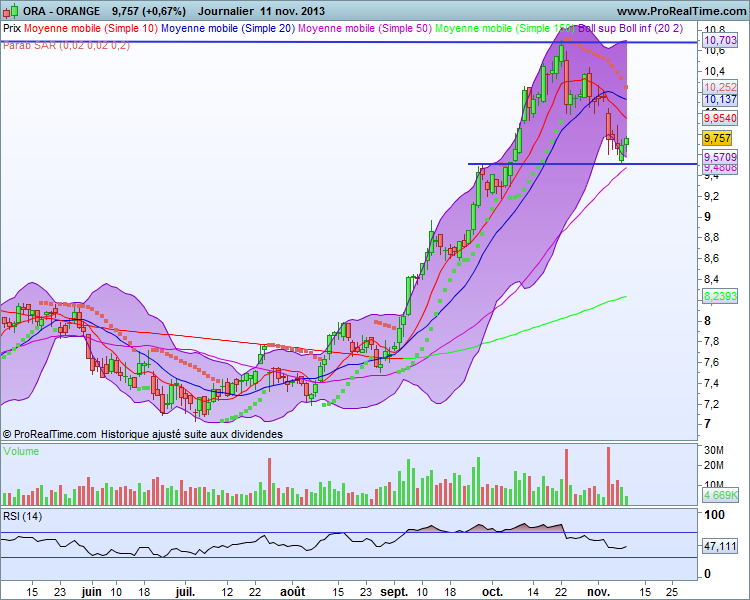The width and height of the screenshot is (750, 600).
Task: Click the tallest red volume bar in November
Action: click(608, 476)
